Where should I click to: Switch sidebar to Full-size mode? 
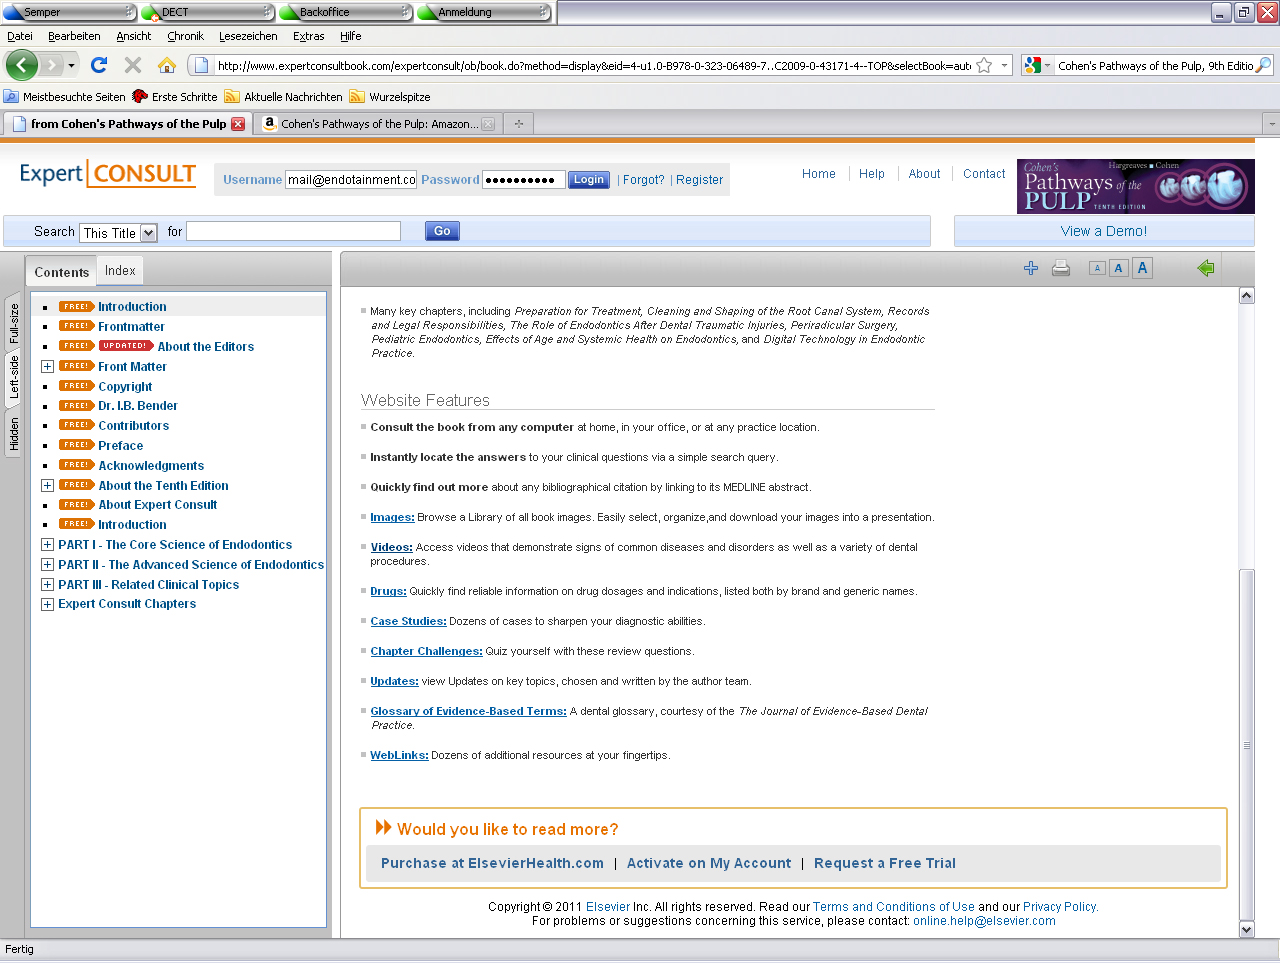pos(14,323)
